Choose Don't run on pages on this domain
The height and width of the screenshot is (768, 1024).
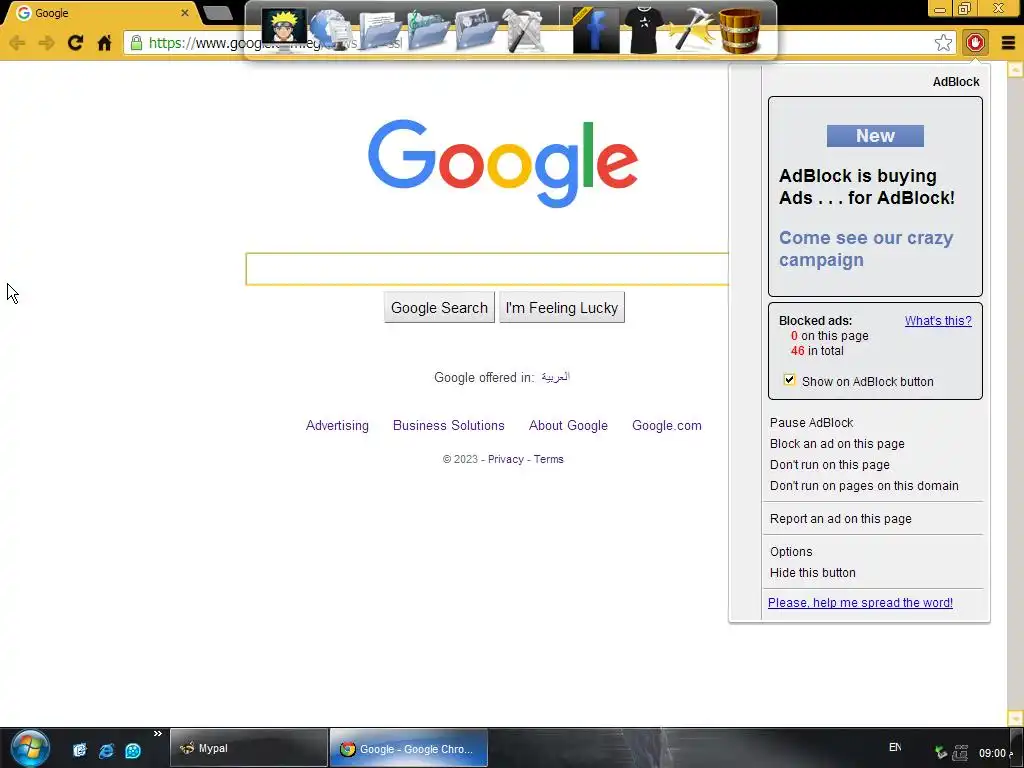pos(864,485)
